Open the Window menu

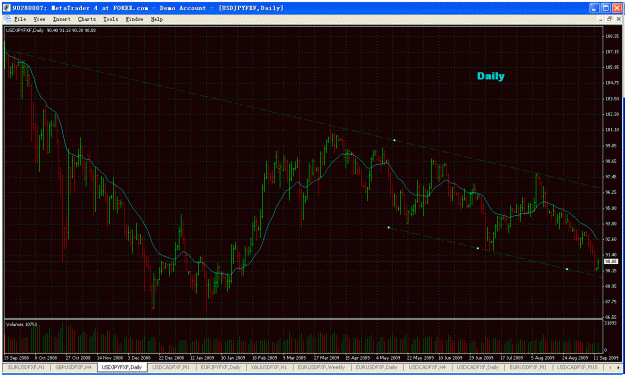click(134, 19)
